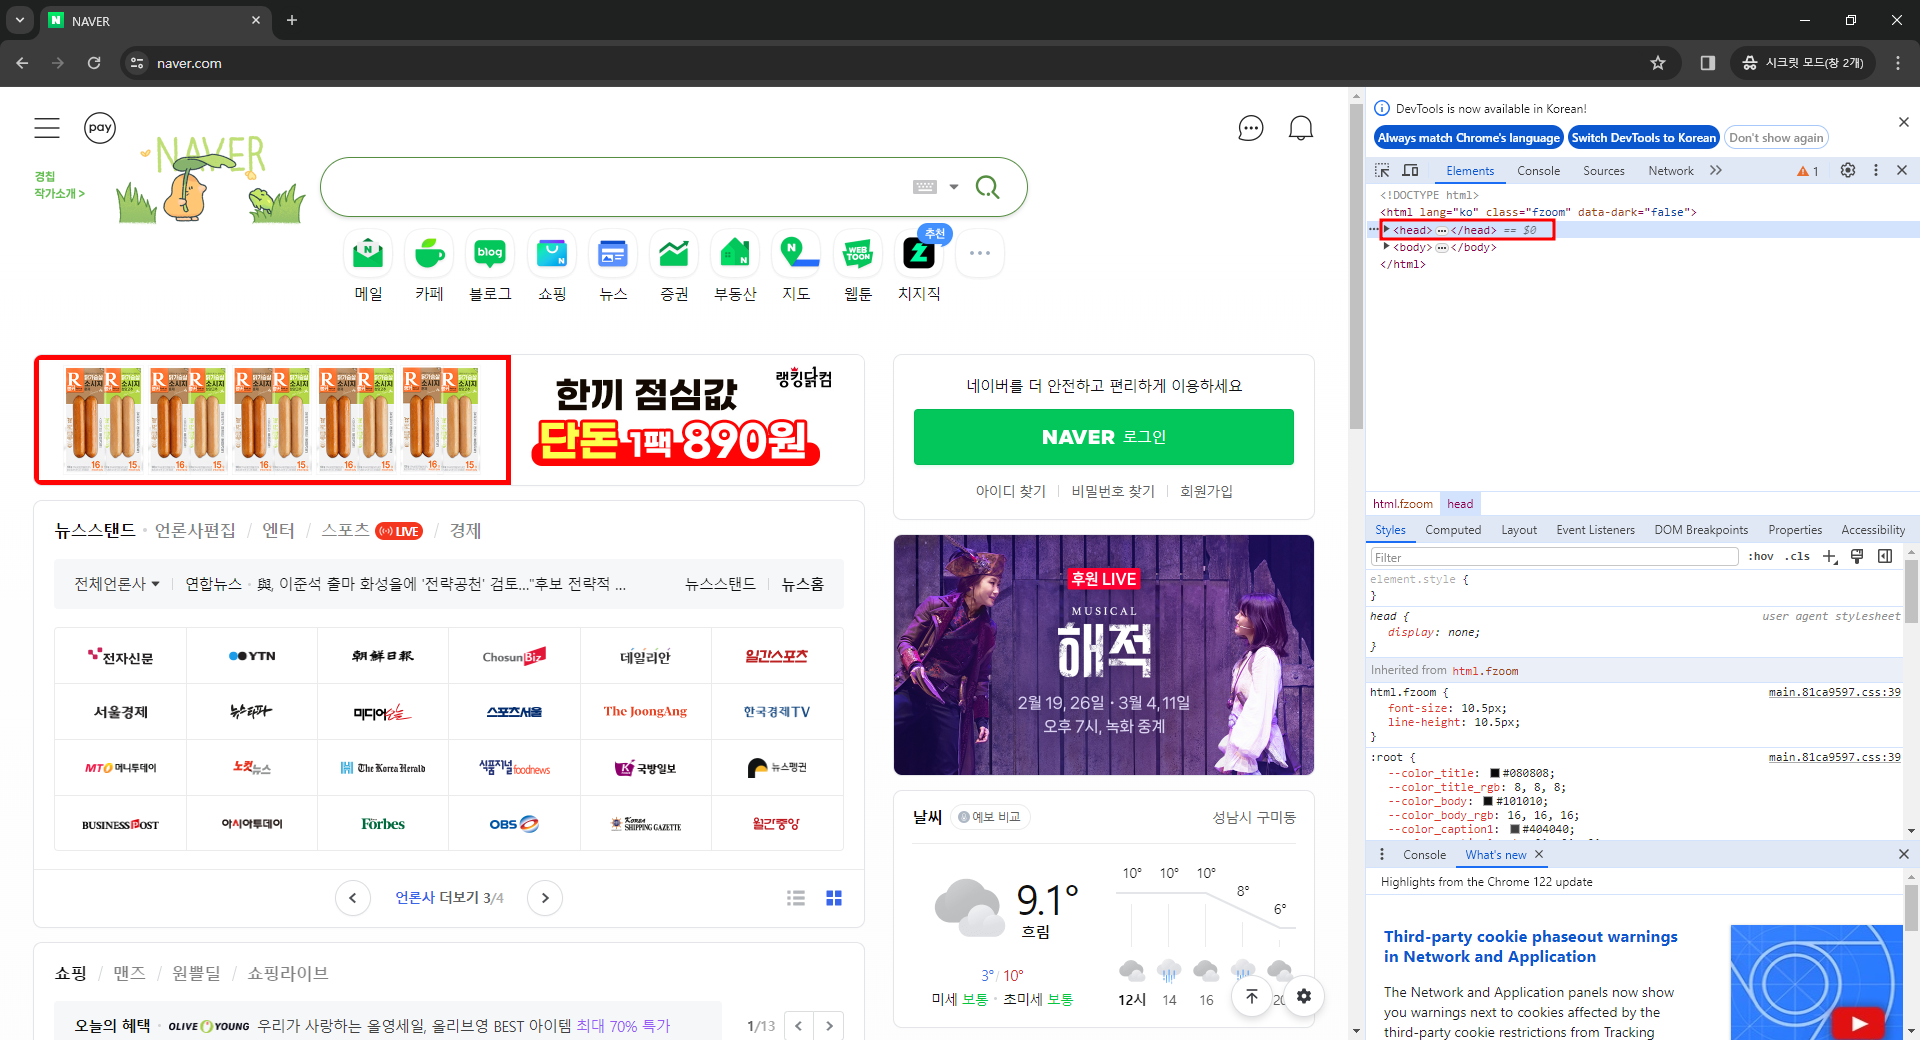Bookmark this page with the star icon
The height and width of the screenshot is (1040, 1920).
1658,63
